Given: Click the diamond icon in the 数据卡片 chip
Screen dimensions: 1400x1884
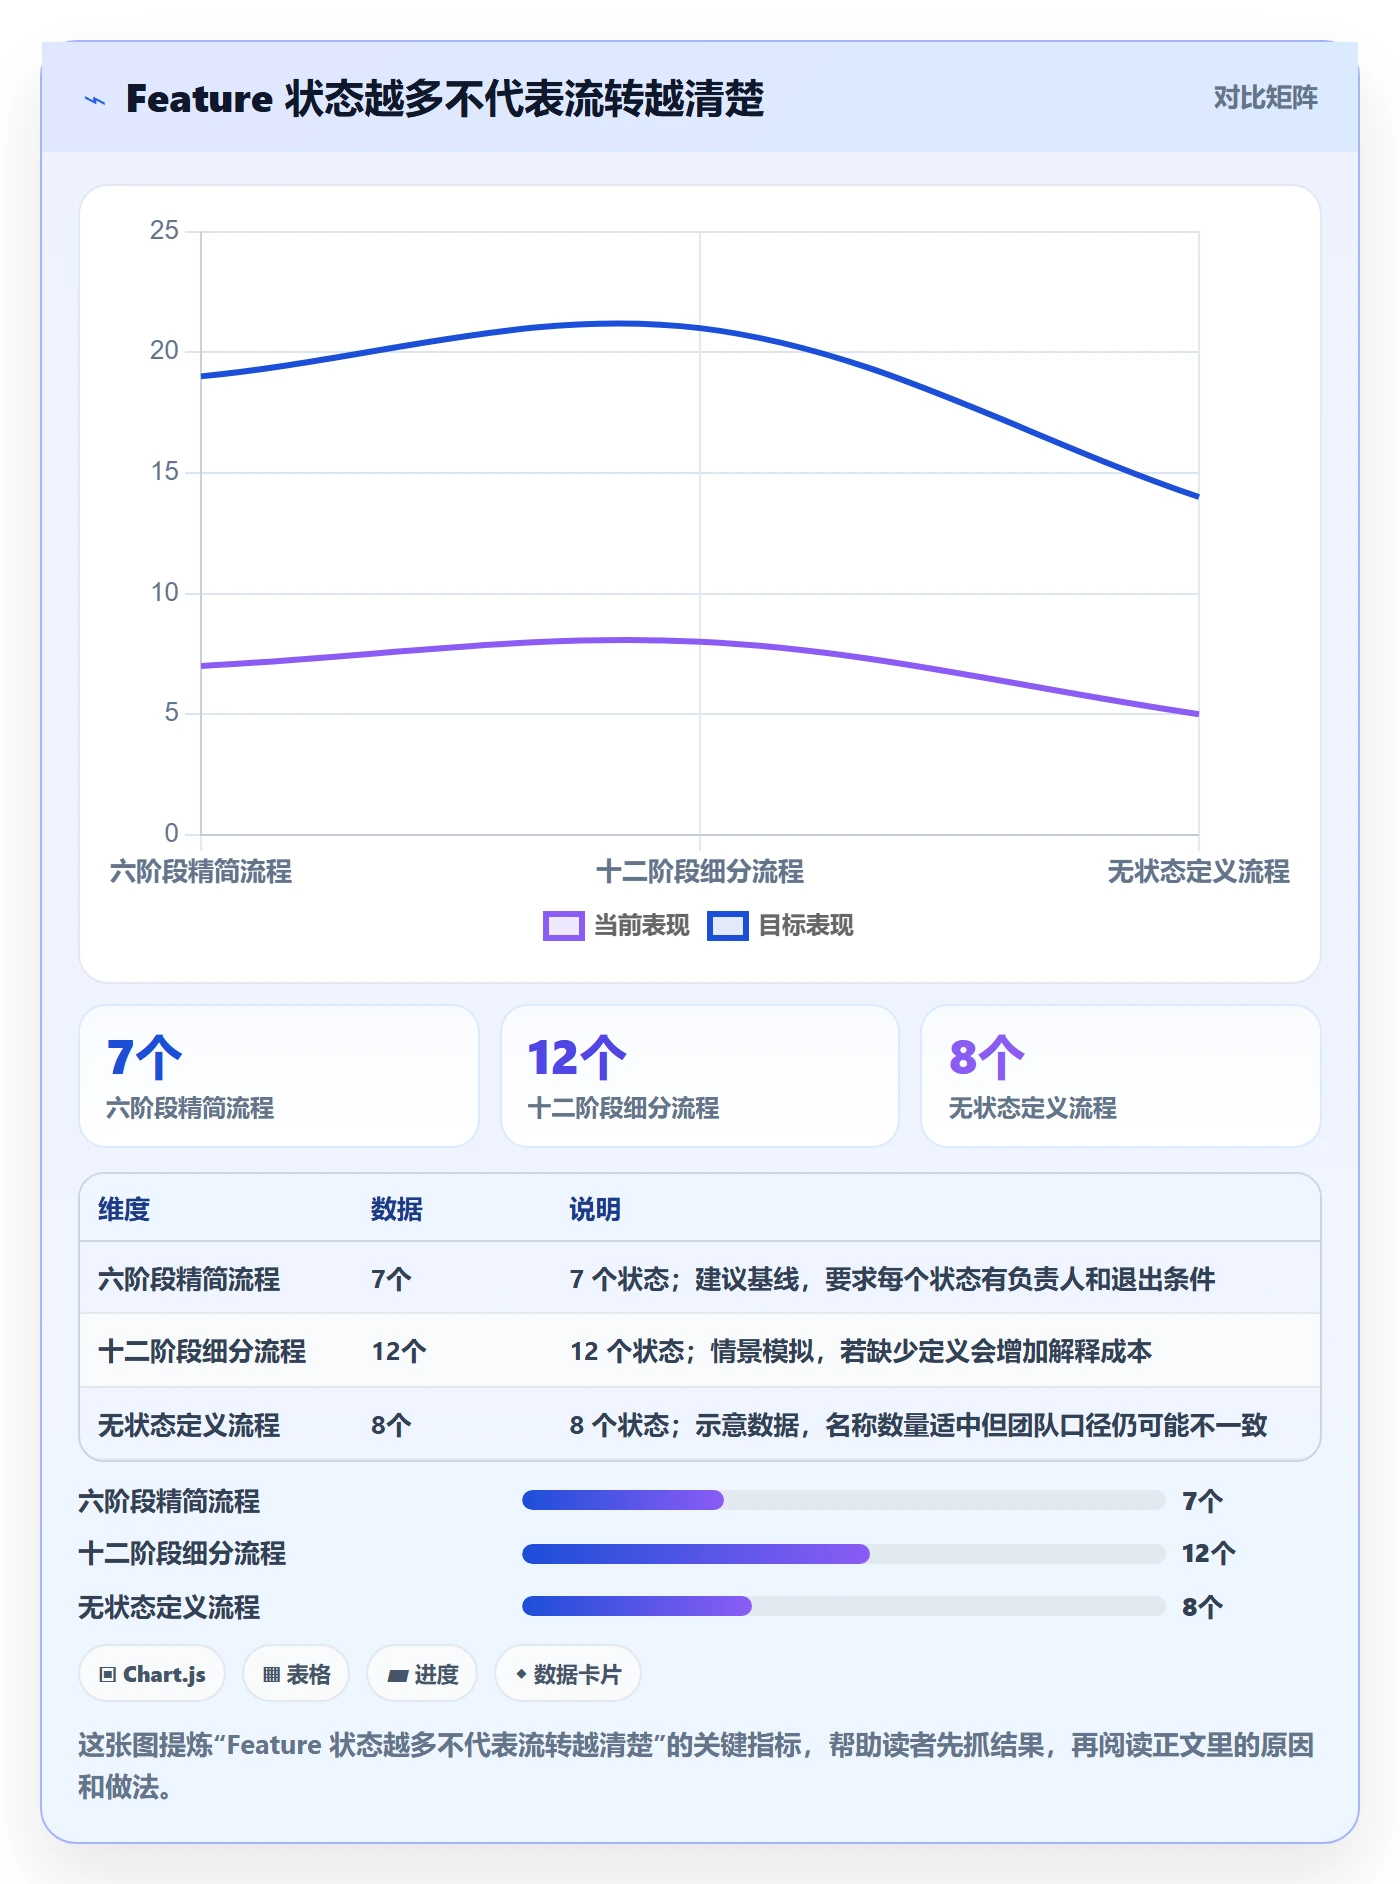Looking at the screenshot, I should click(521, 1673).
